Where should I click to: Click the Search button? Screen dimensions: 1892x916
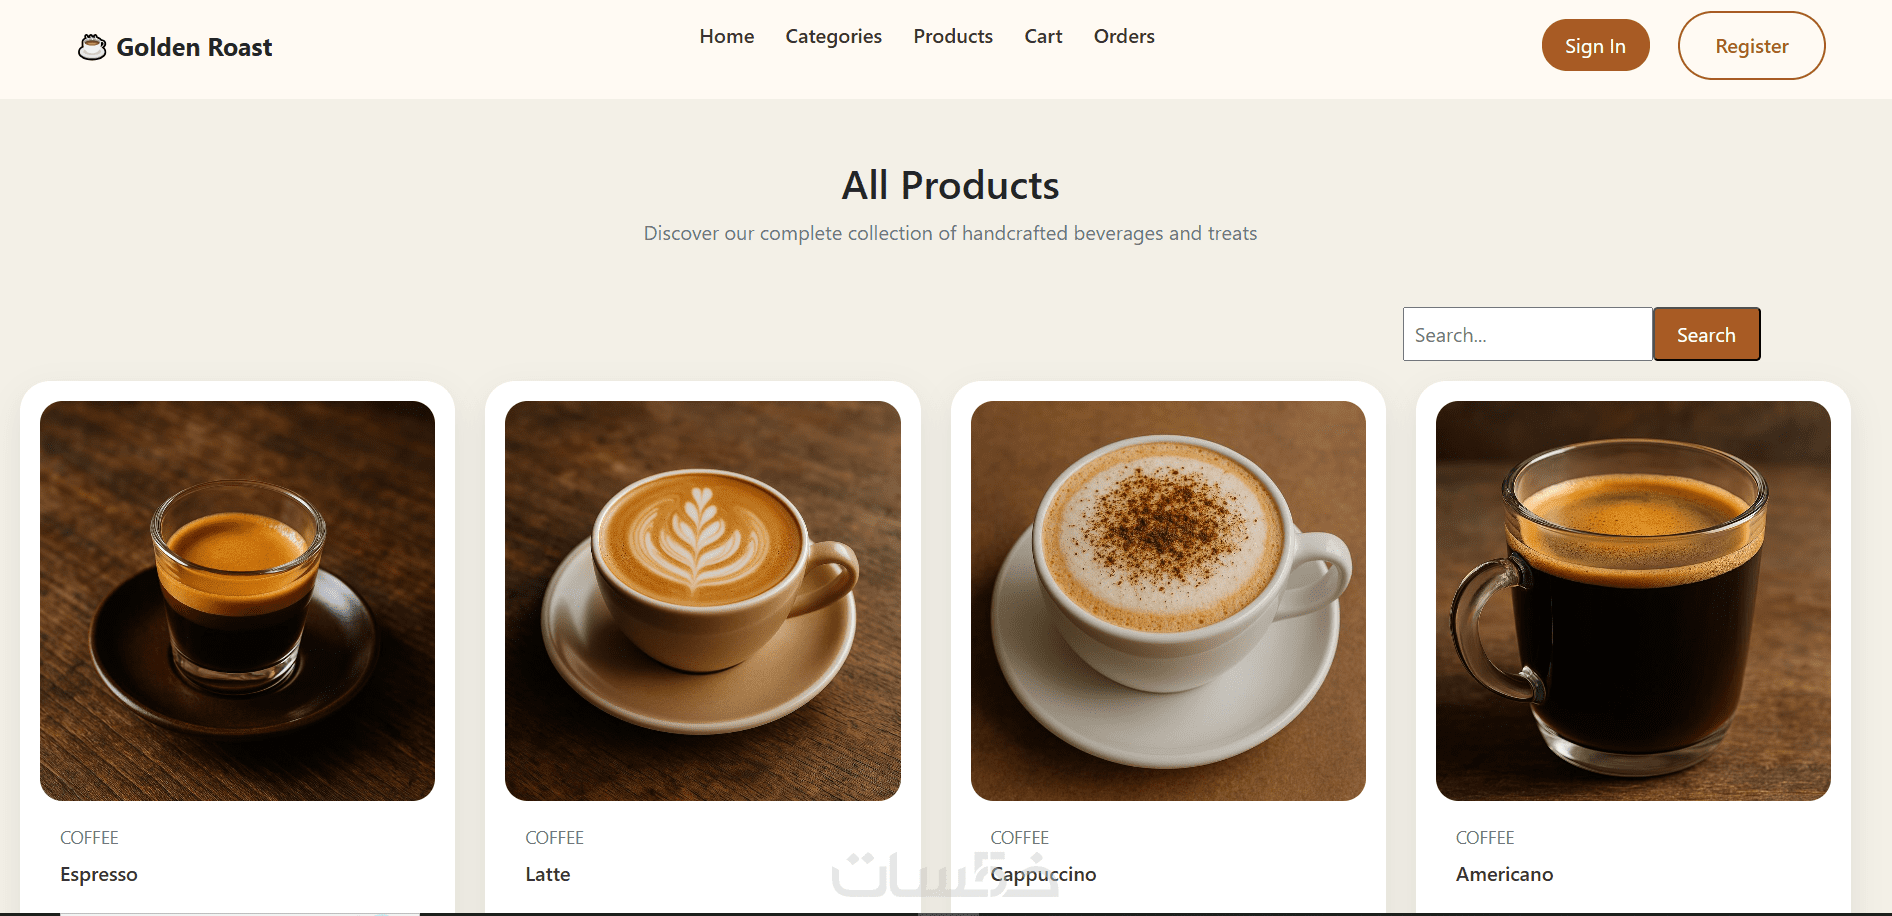[x=1706, y=334]
